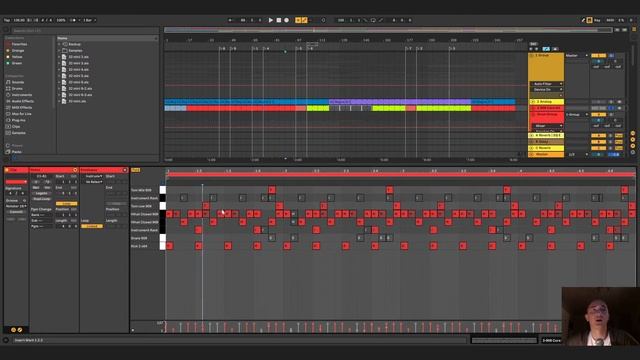The width and height of the screenshot is (640, 360).
Task: Select Green collection
Action: pyautogui.click(x=17, y=63)
